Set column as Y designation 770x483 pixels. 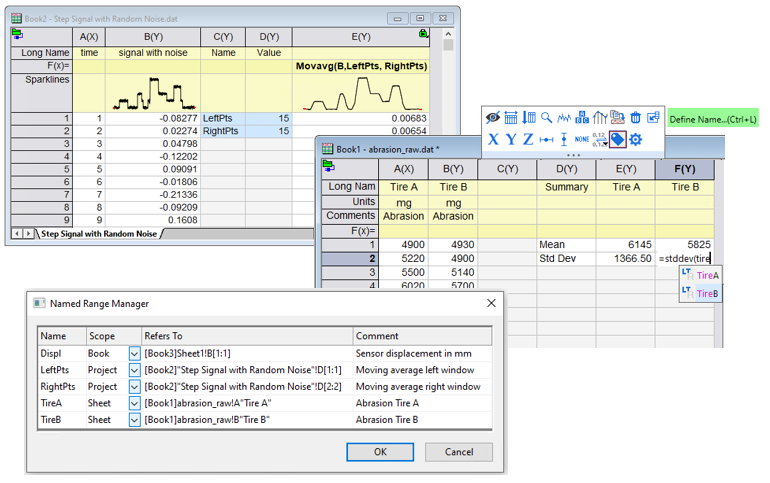click(x=510, y=140)
